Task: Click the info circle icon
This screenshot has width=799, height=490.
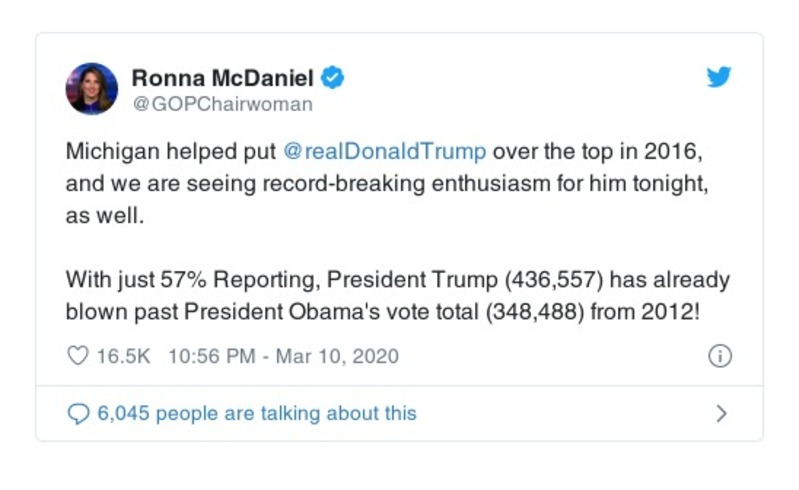Action: click(720, 356)
